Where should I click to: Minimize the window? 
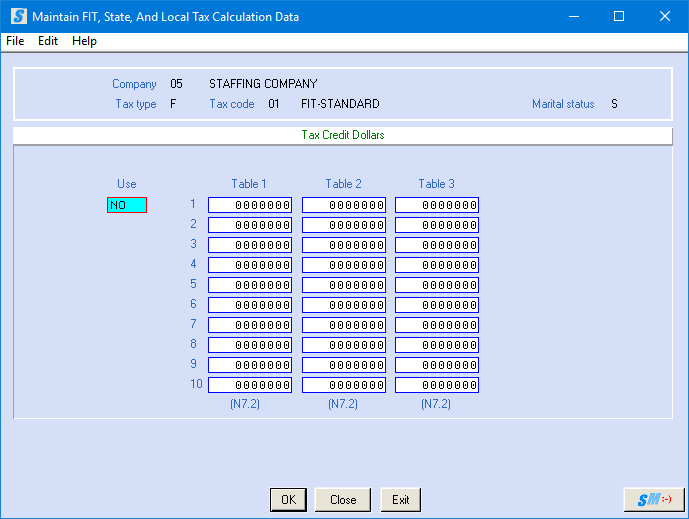(573, 17)
